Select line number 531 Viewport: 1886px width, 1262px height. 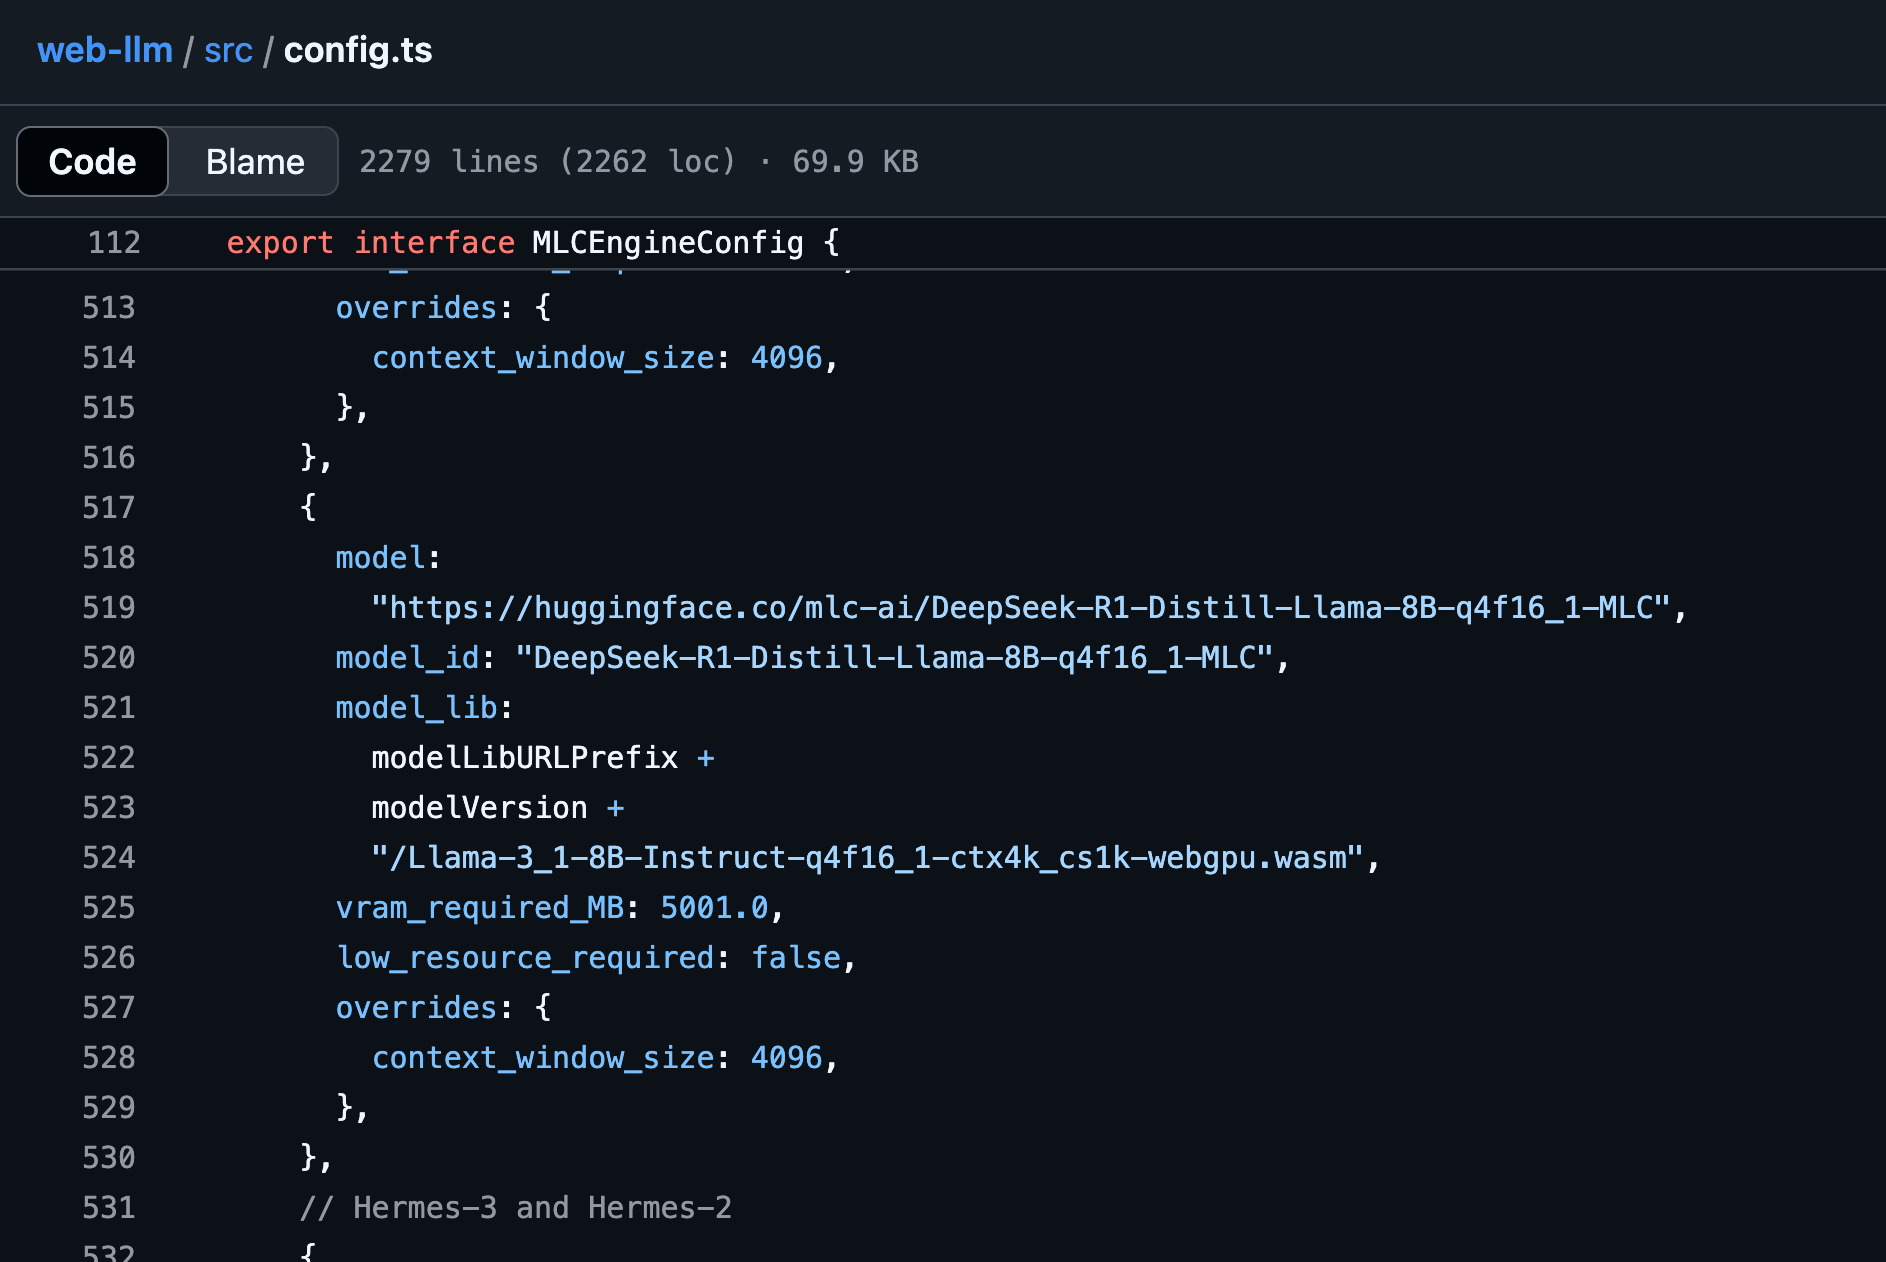pyautogui.click(x=108, y=1207)
